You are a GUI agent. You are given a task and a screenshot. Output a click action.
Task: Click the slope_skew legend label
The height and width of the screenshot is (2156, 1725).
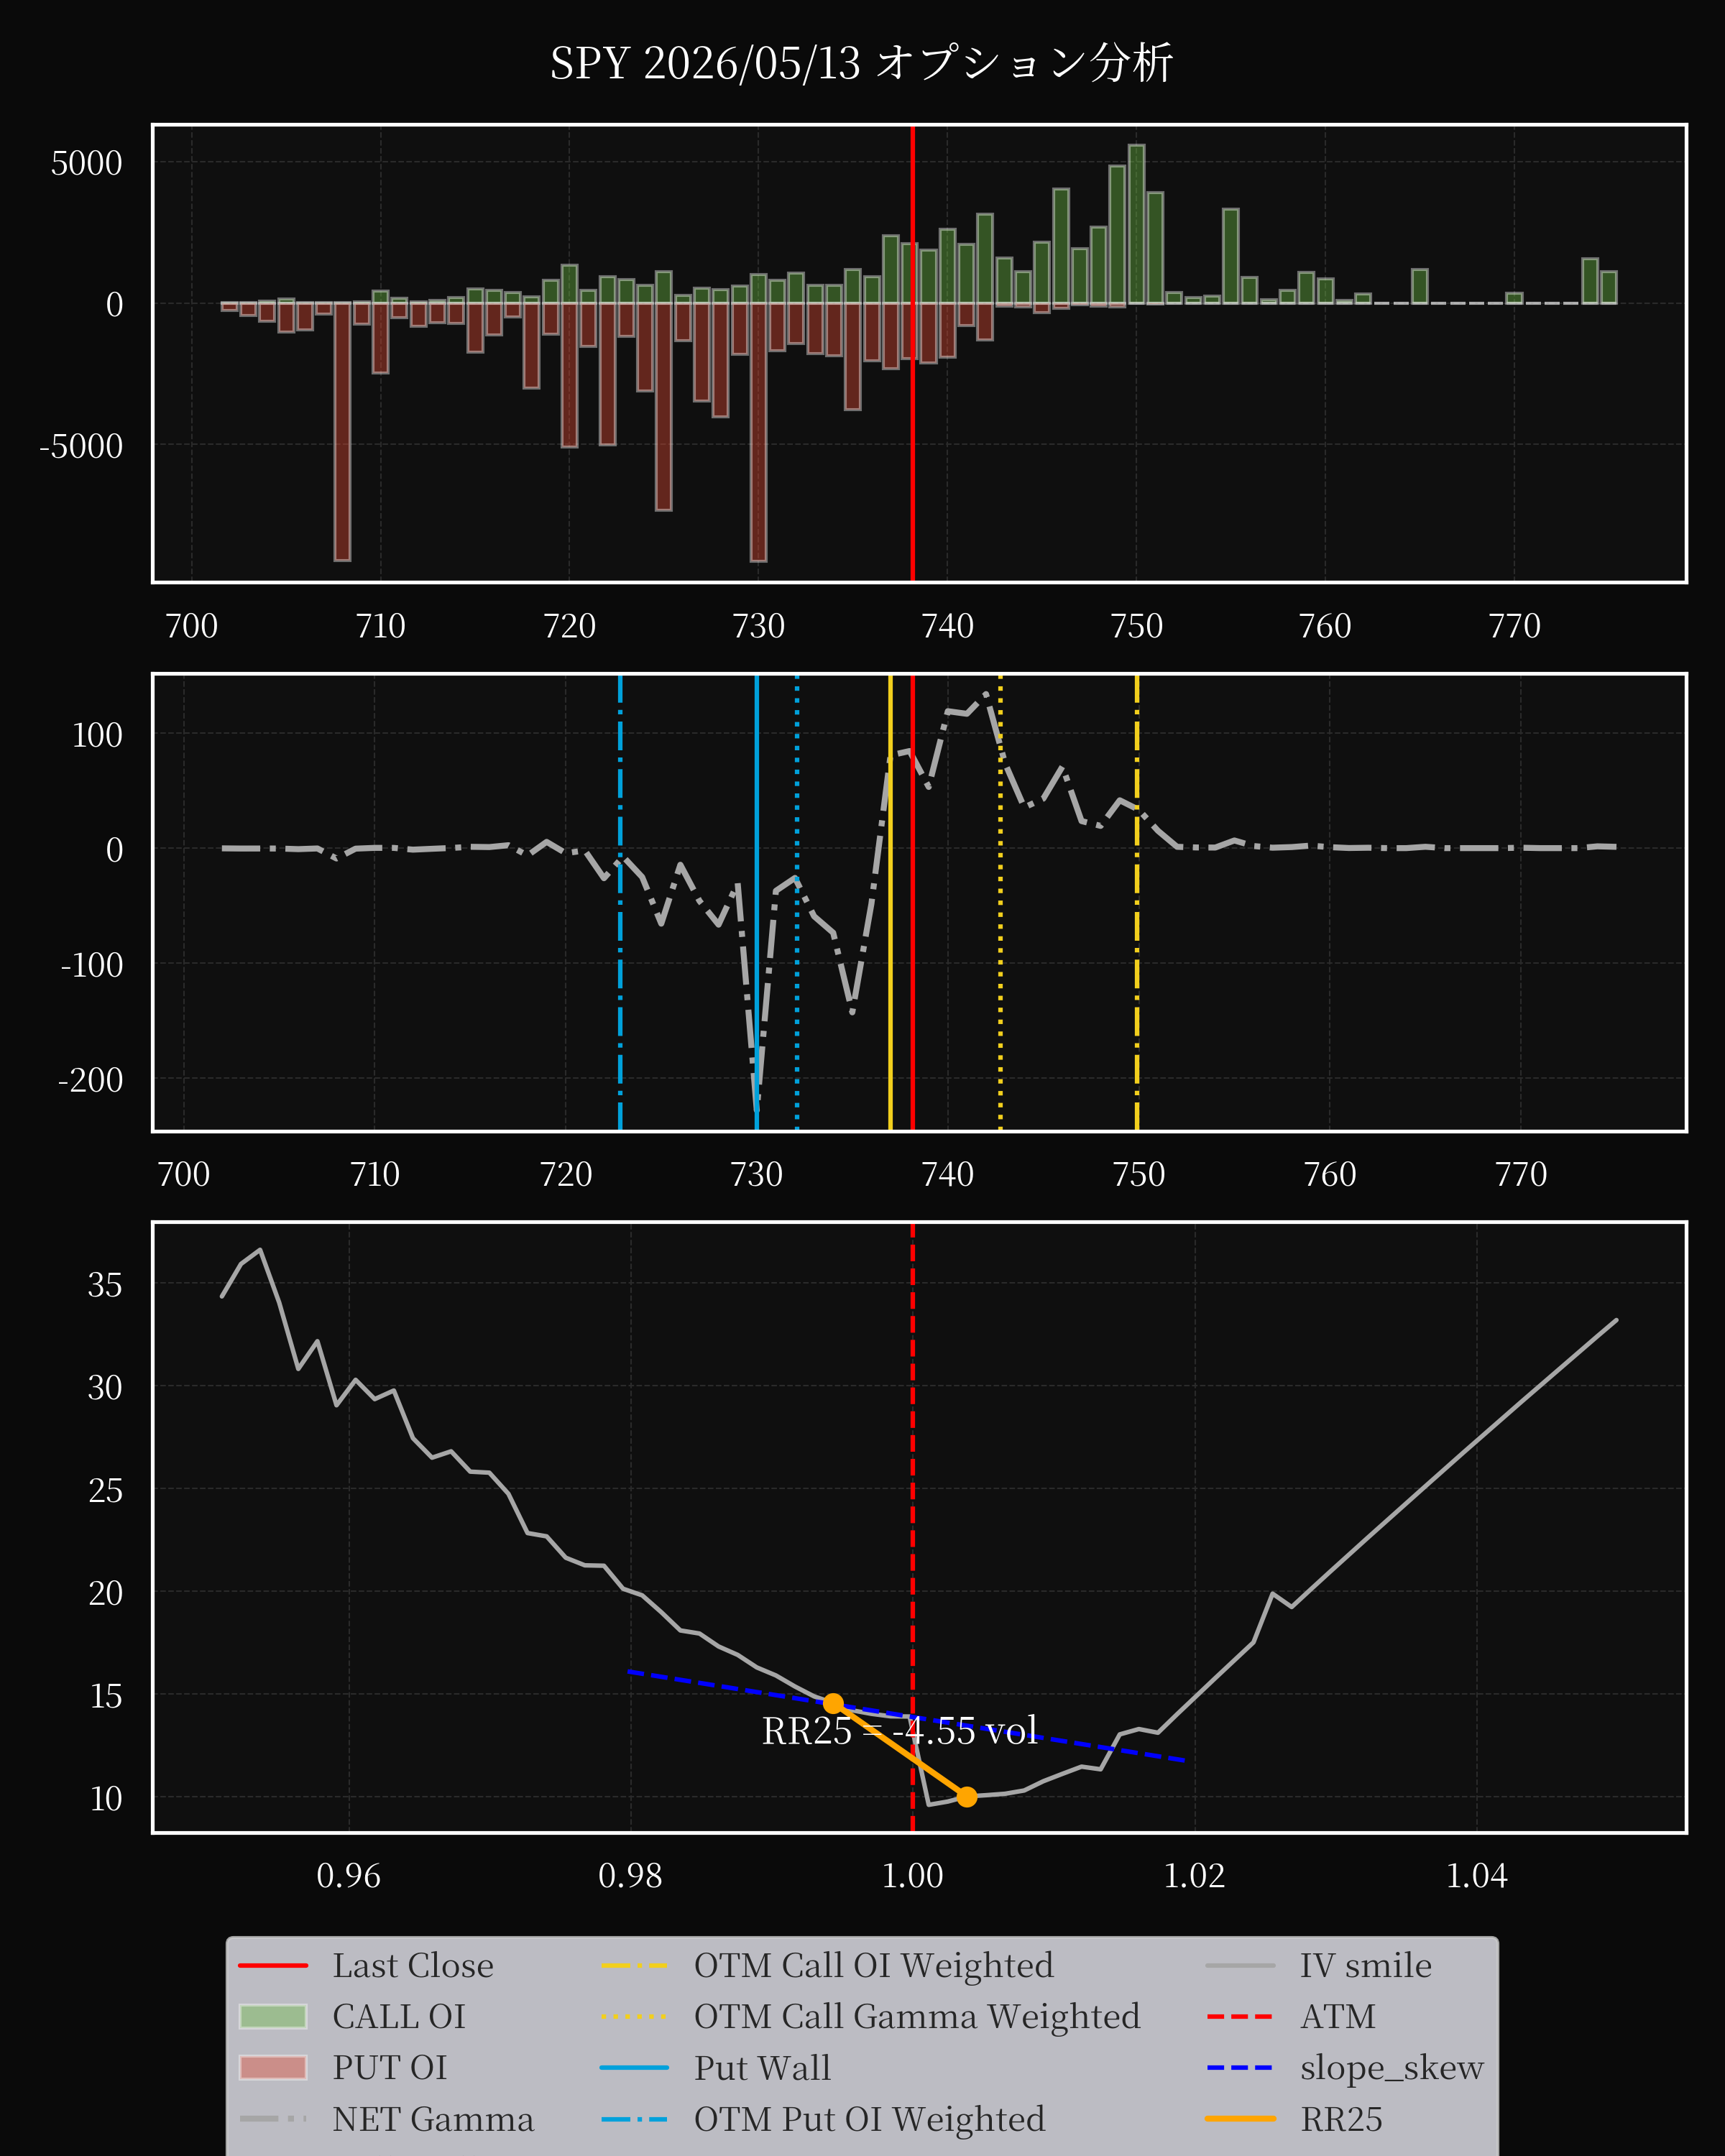[x=1392, y=2068]
